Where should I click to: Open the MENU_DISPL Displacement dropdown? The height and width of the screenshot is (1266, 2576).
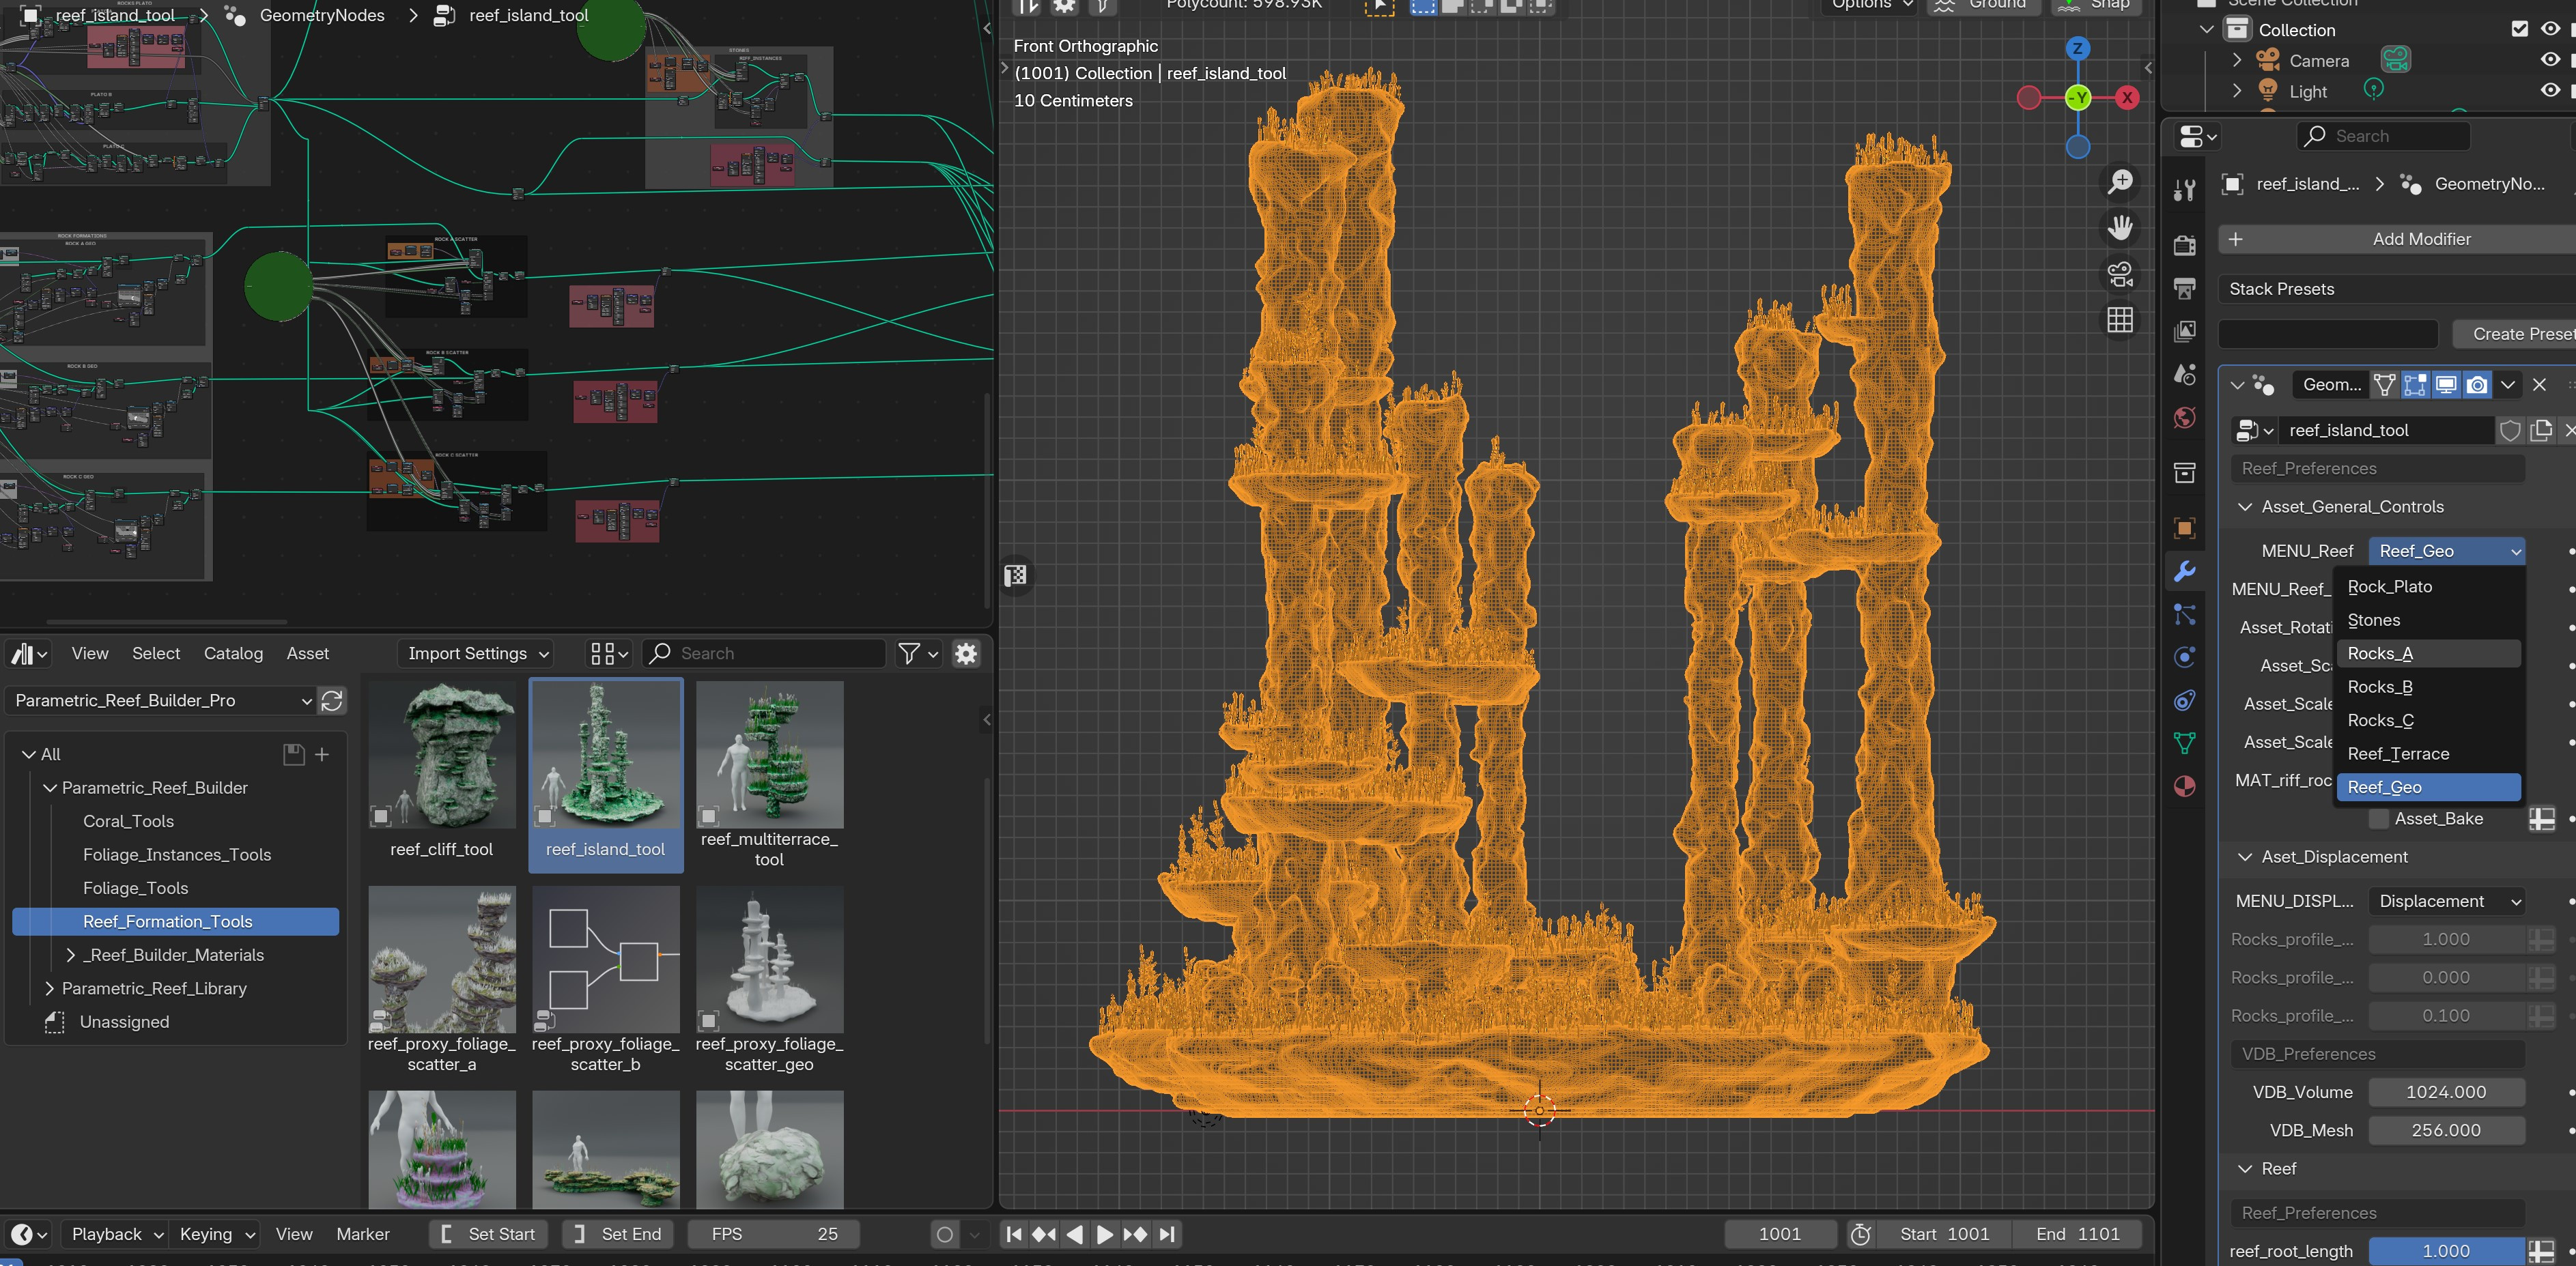click(x=2446, y=901)
